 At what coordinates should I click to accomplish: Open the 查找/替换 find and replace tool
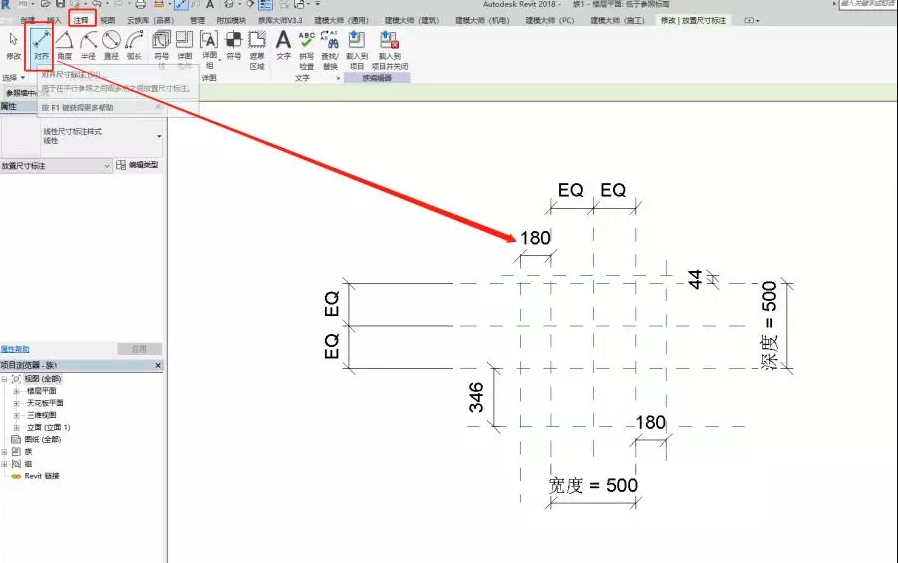click(330, 49)
